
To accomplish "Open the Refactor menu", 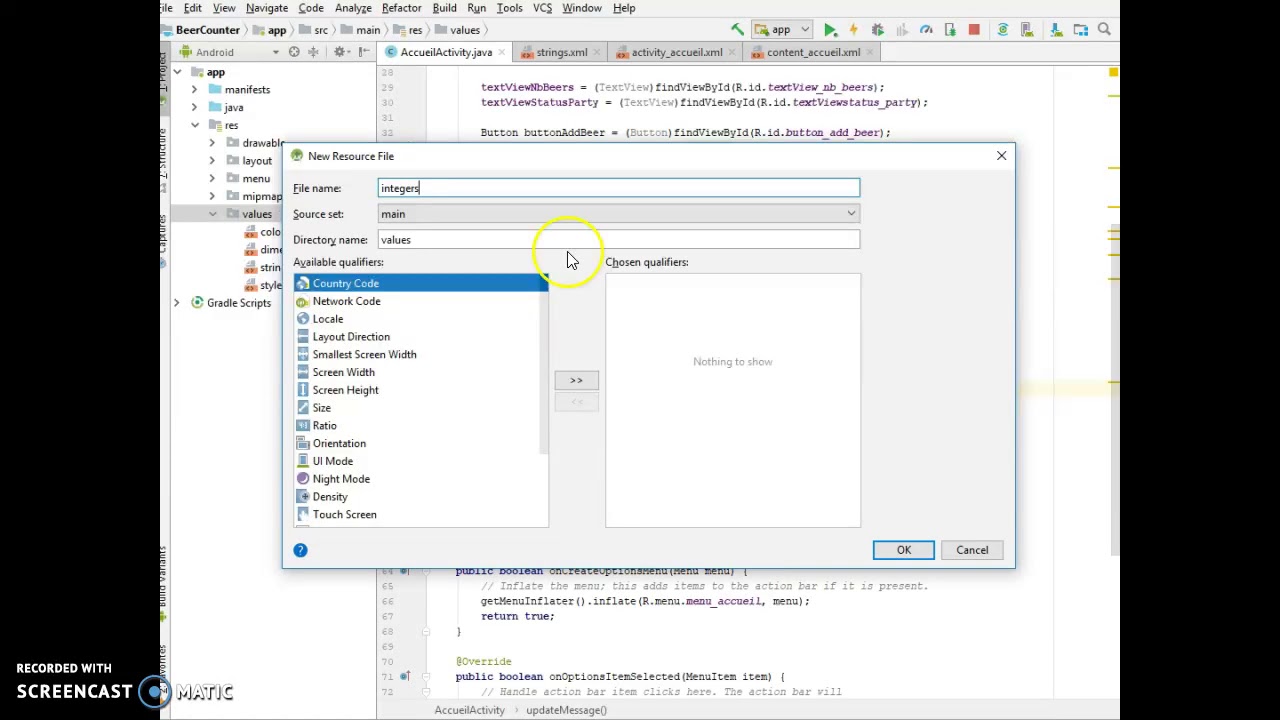I will tap(401, 8).
